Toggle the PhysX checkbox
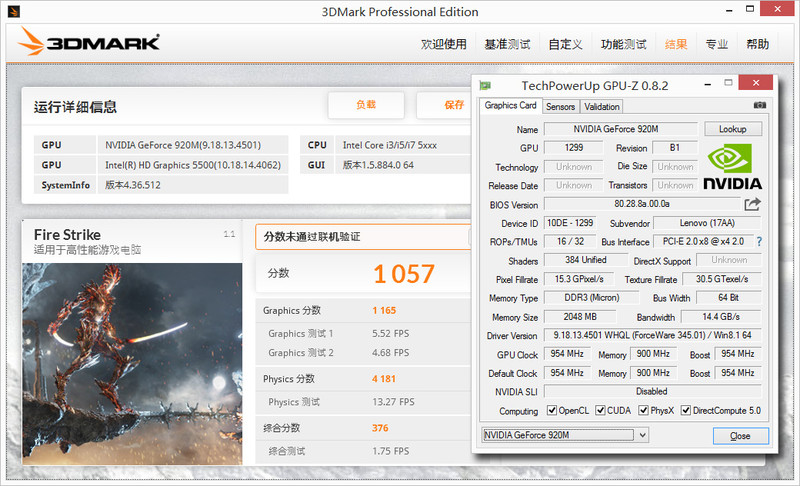 pos(643,411)
